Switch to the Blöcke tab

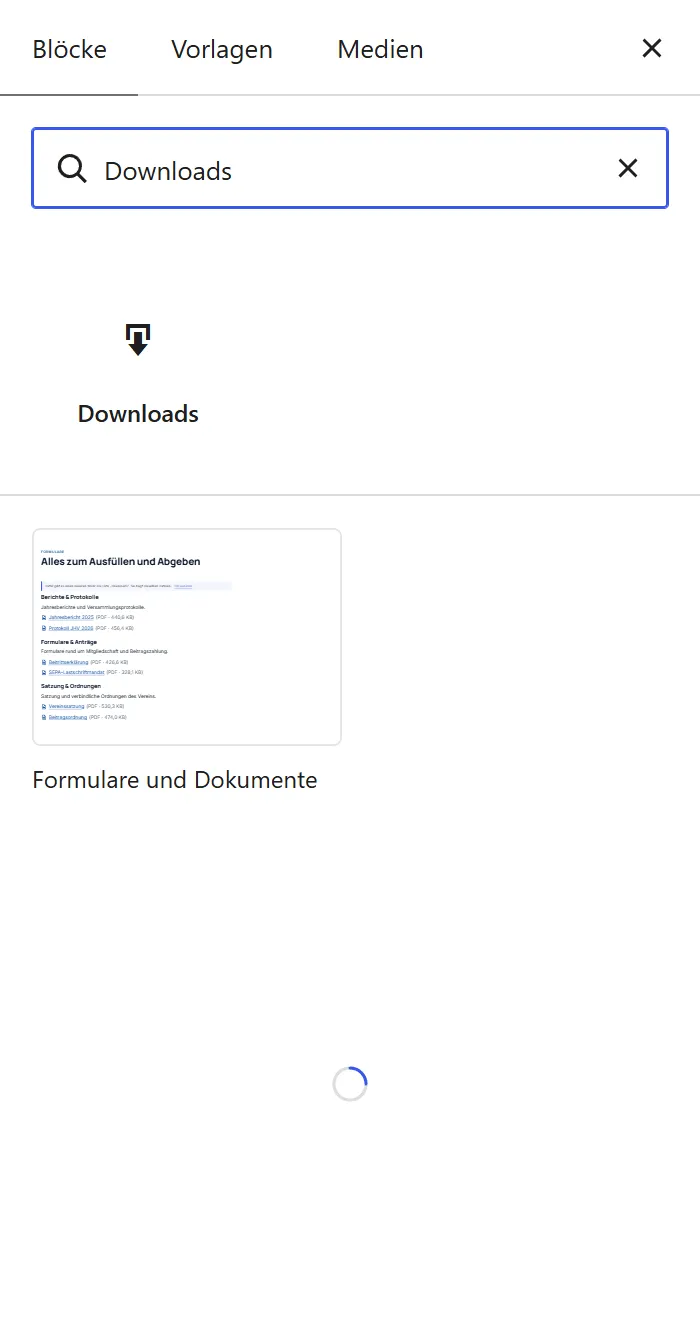point(69,49)
